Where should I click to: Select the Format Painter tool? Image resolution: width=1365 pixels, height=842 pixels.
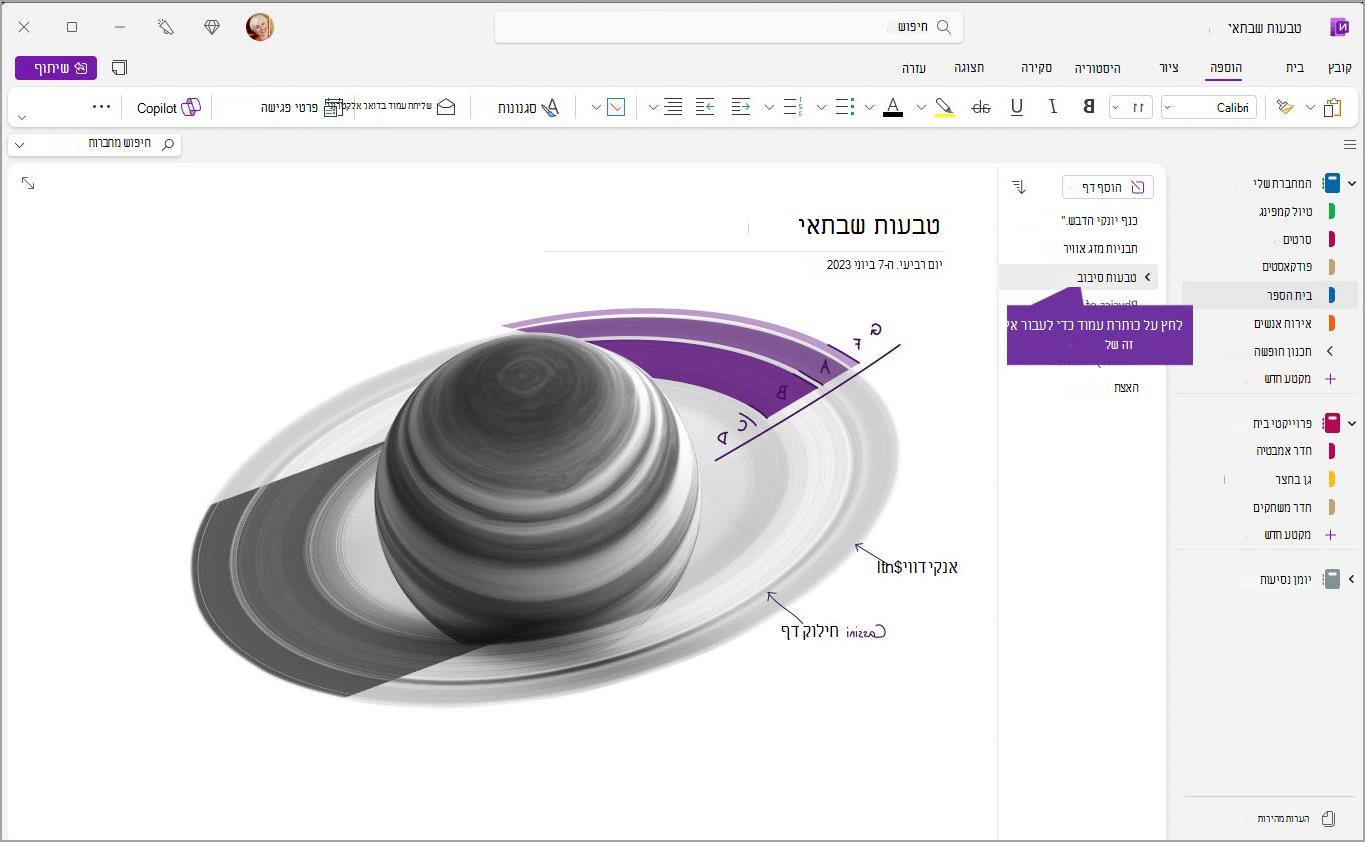(1285, 107)
